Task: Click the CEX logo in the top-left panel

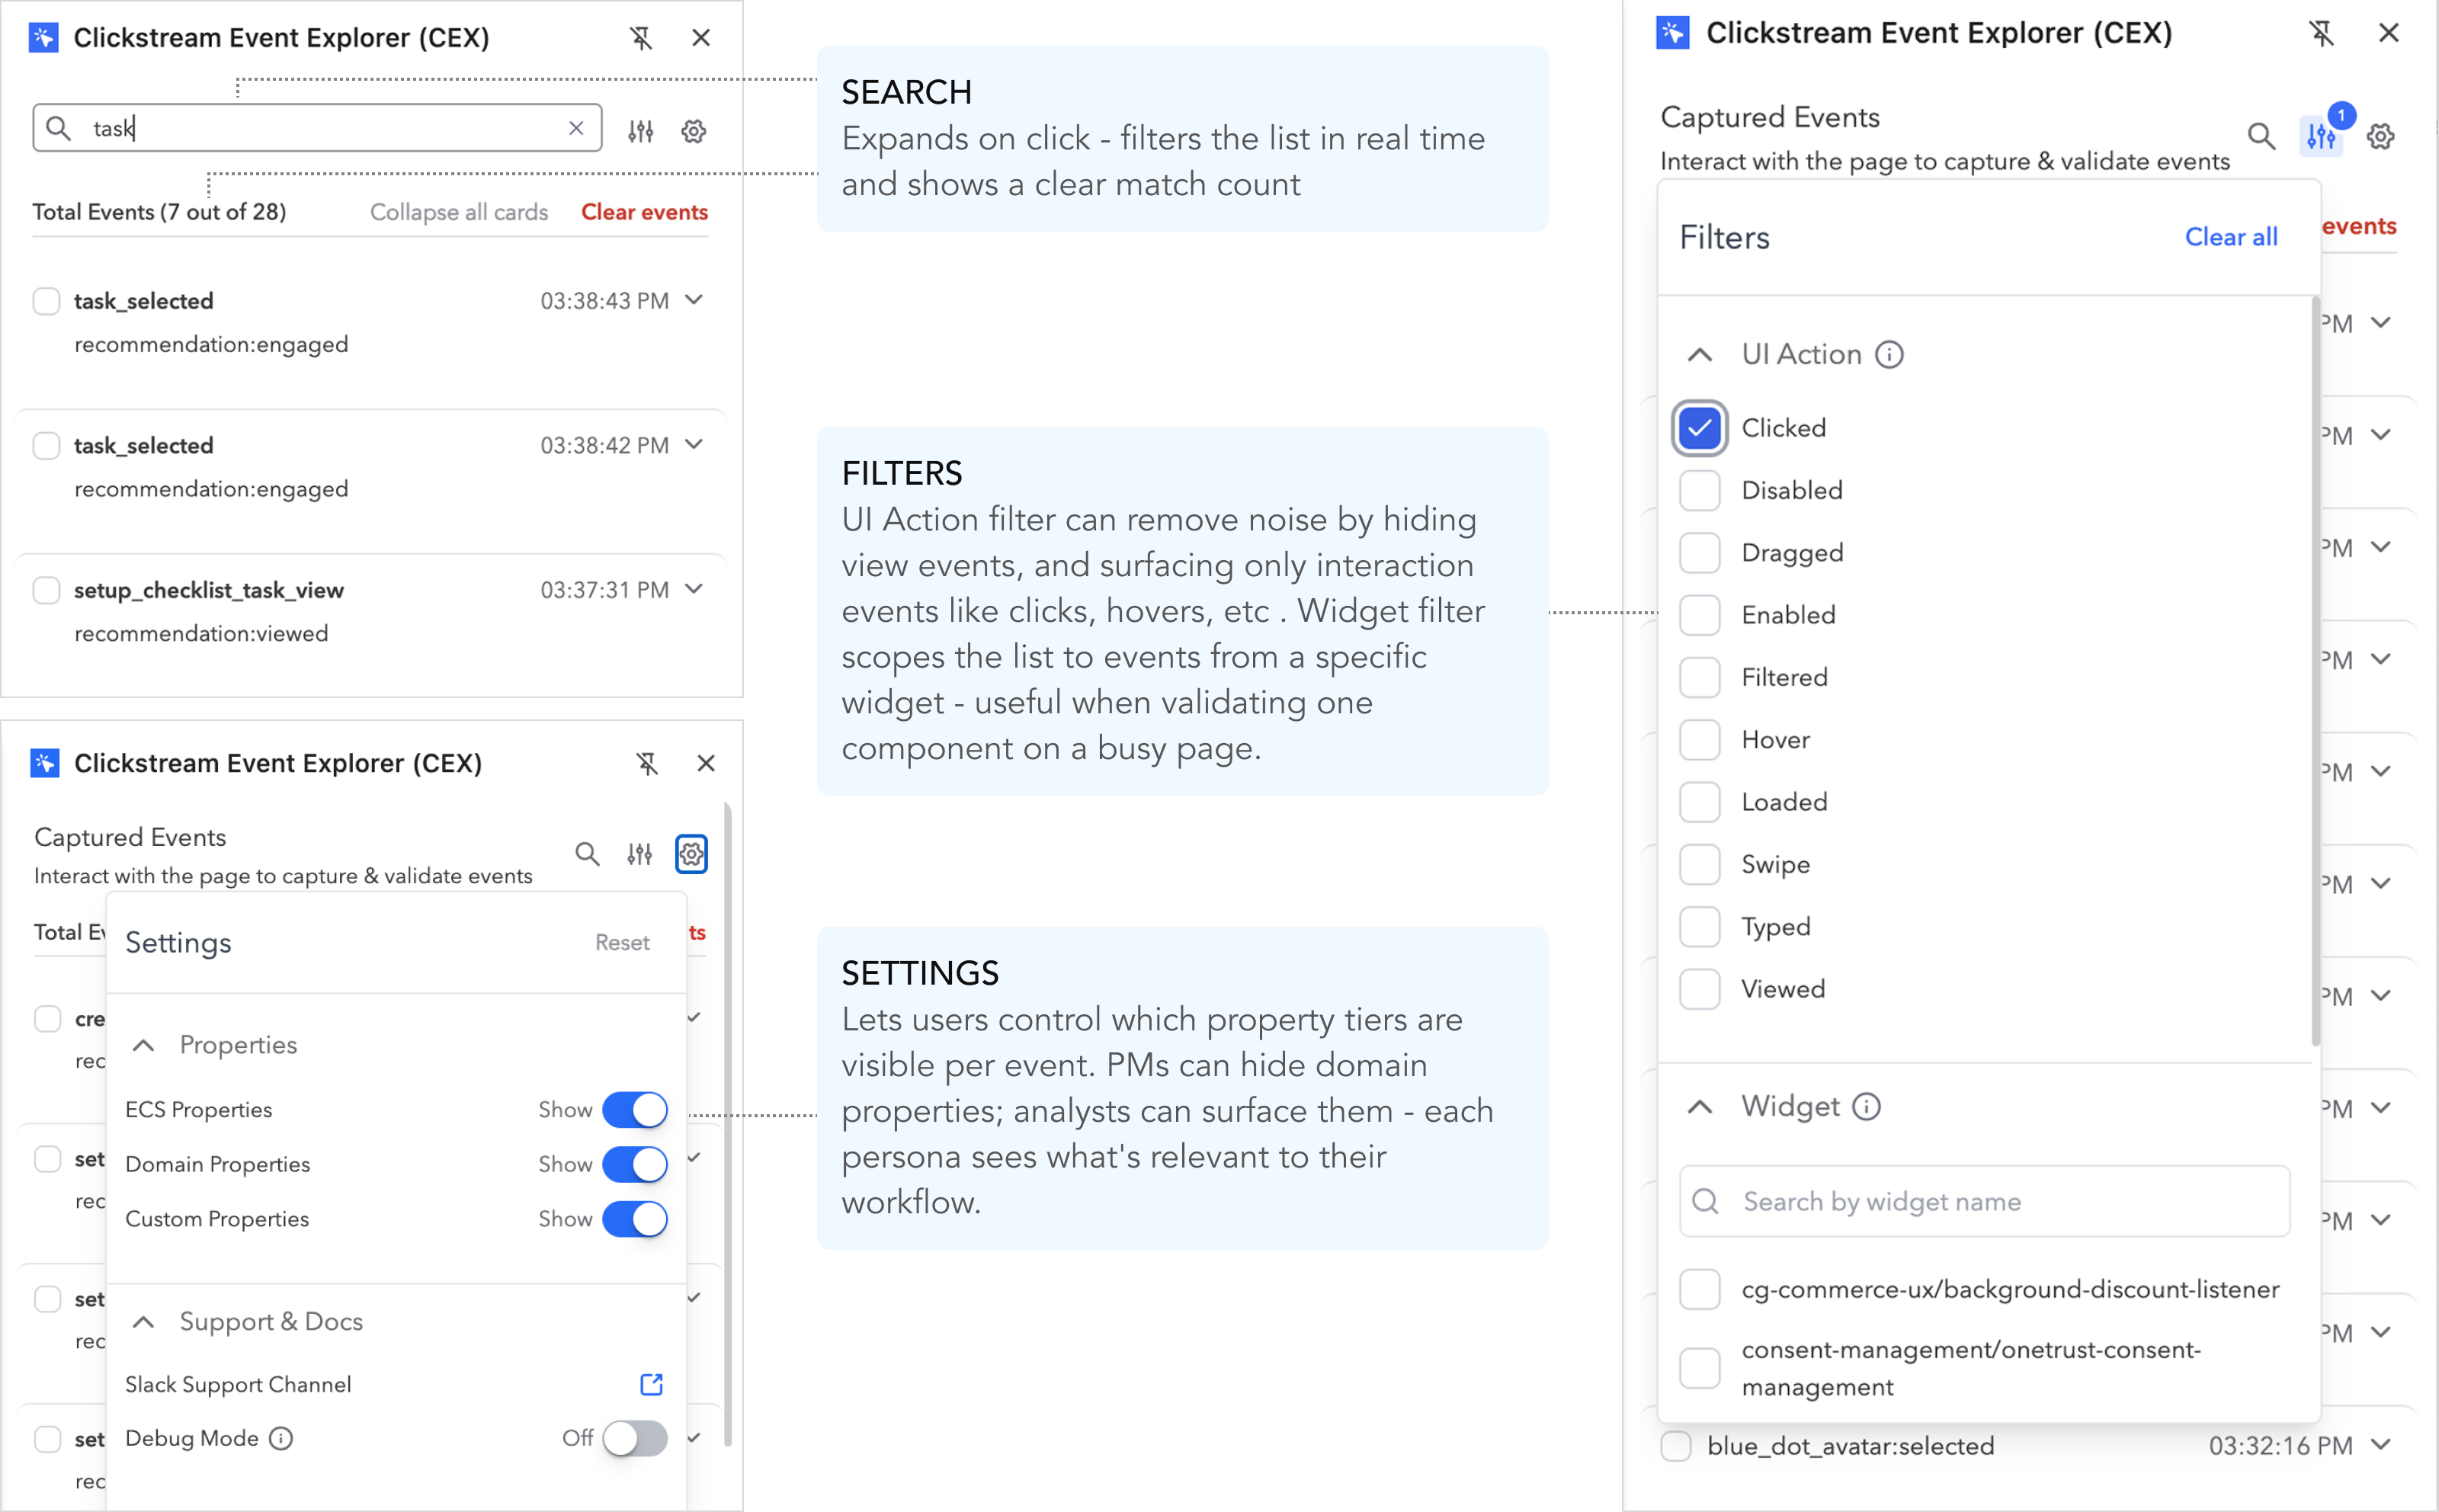Action: [x=44, y=38]
